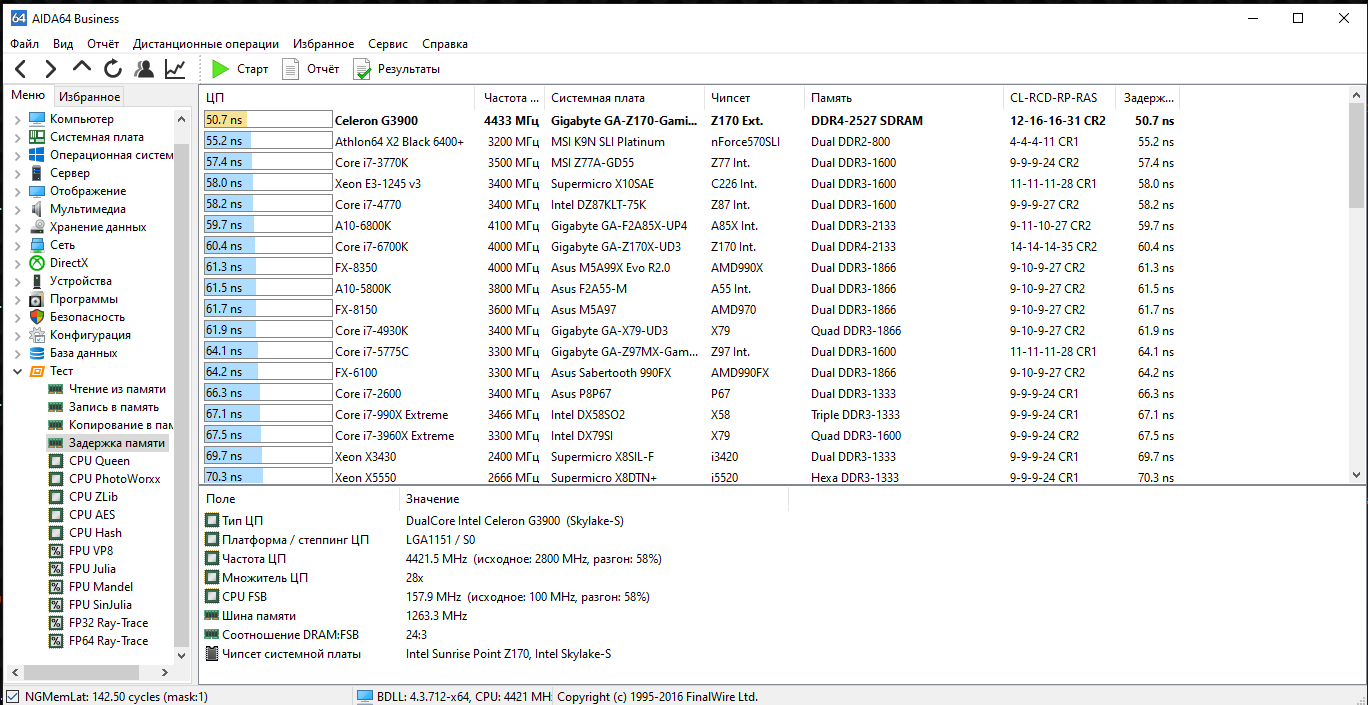Collapse the Тест tree node
This screenshot has height=705, width=1368.
click(17, 371)
